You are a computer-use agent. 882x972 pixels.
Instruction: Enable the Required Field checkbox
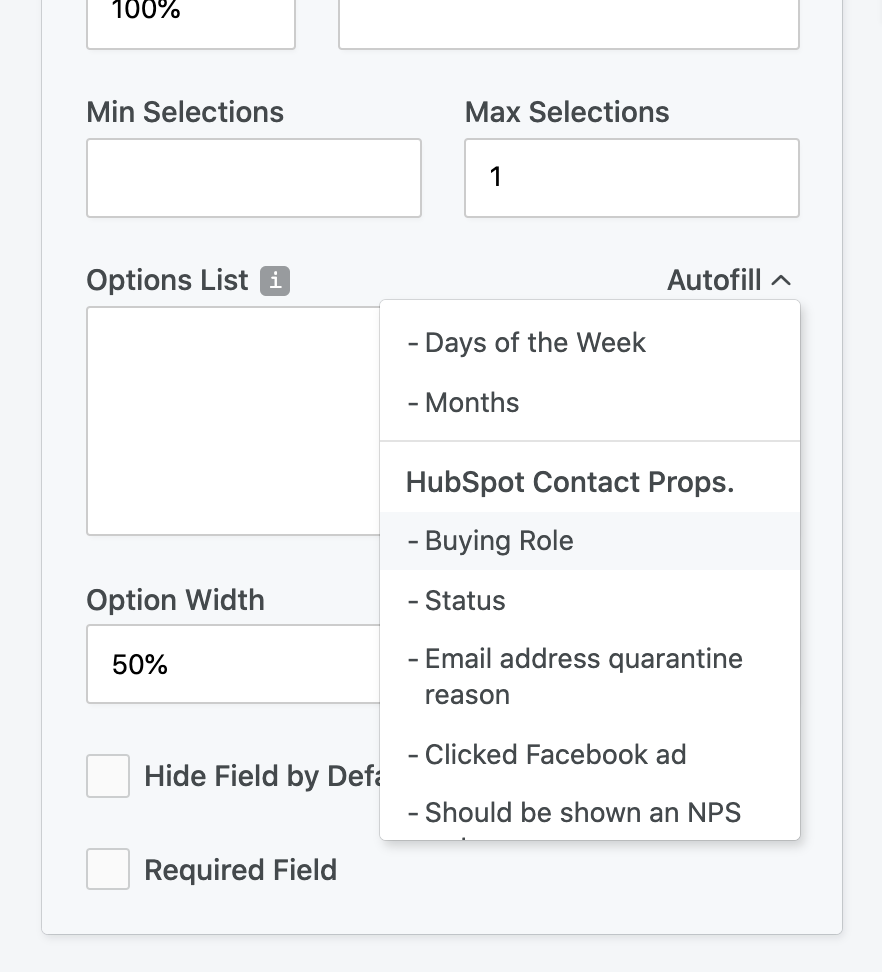coord(108,869)
